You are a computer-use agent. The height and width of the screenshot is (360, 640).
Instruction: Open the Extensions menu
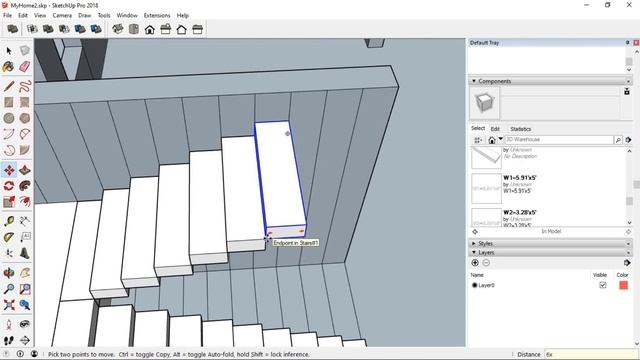157,16
